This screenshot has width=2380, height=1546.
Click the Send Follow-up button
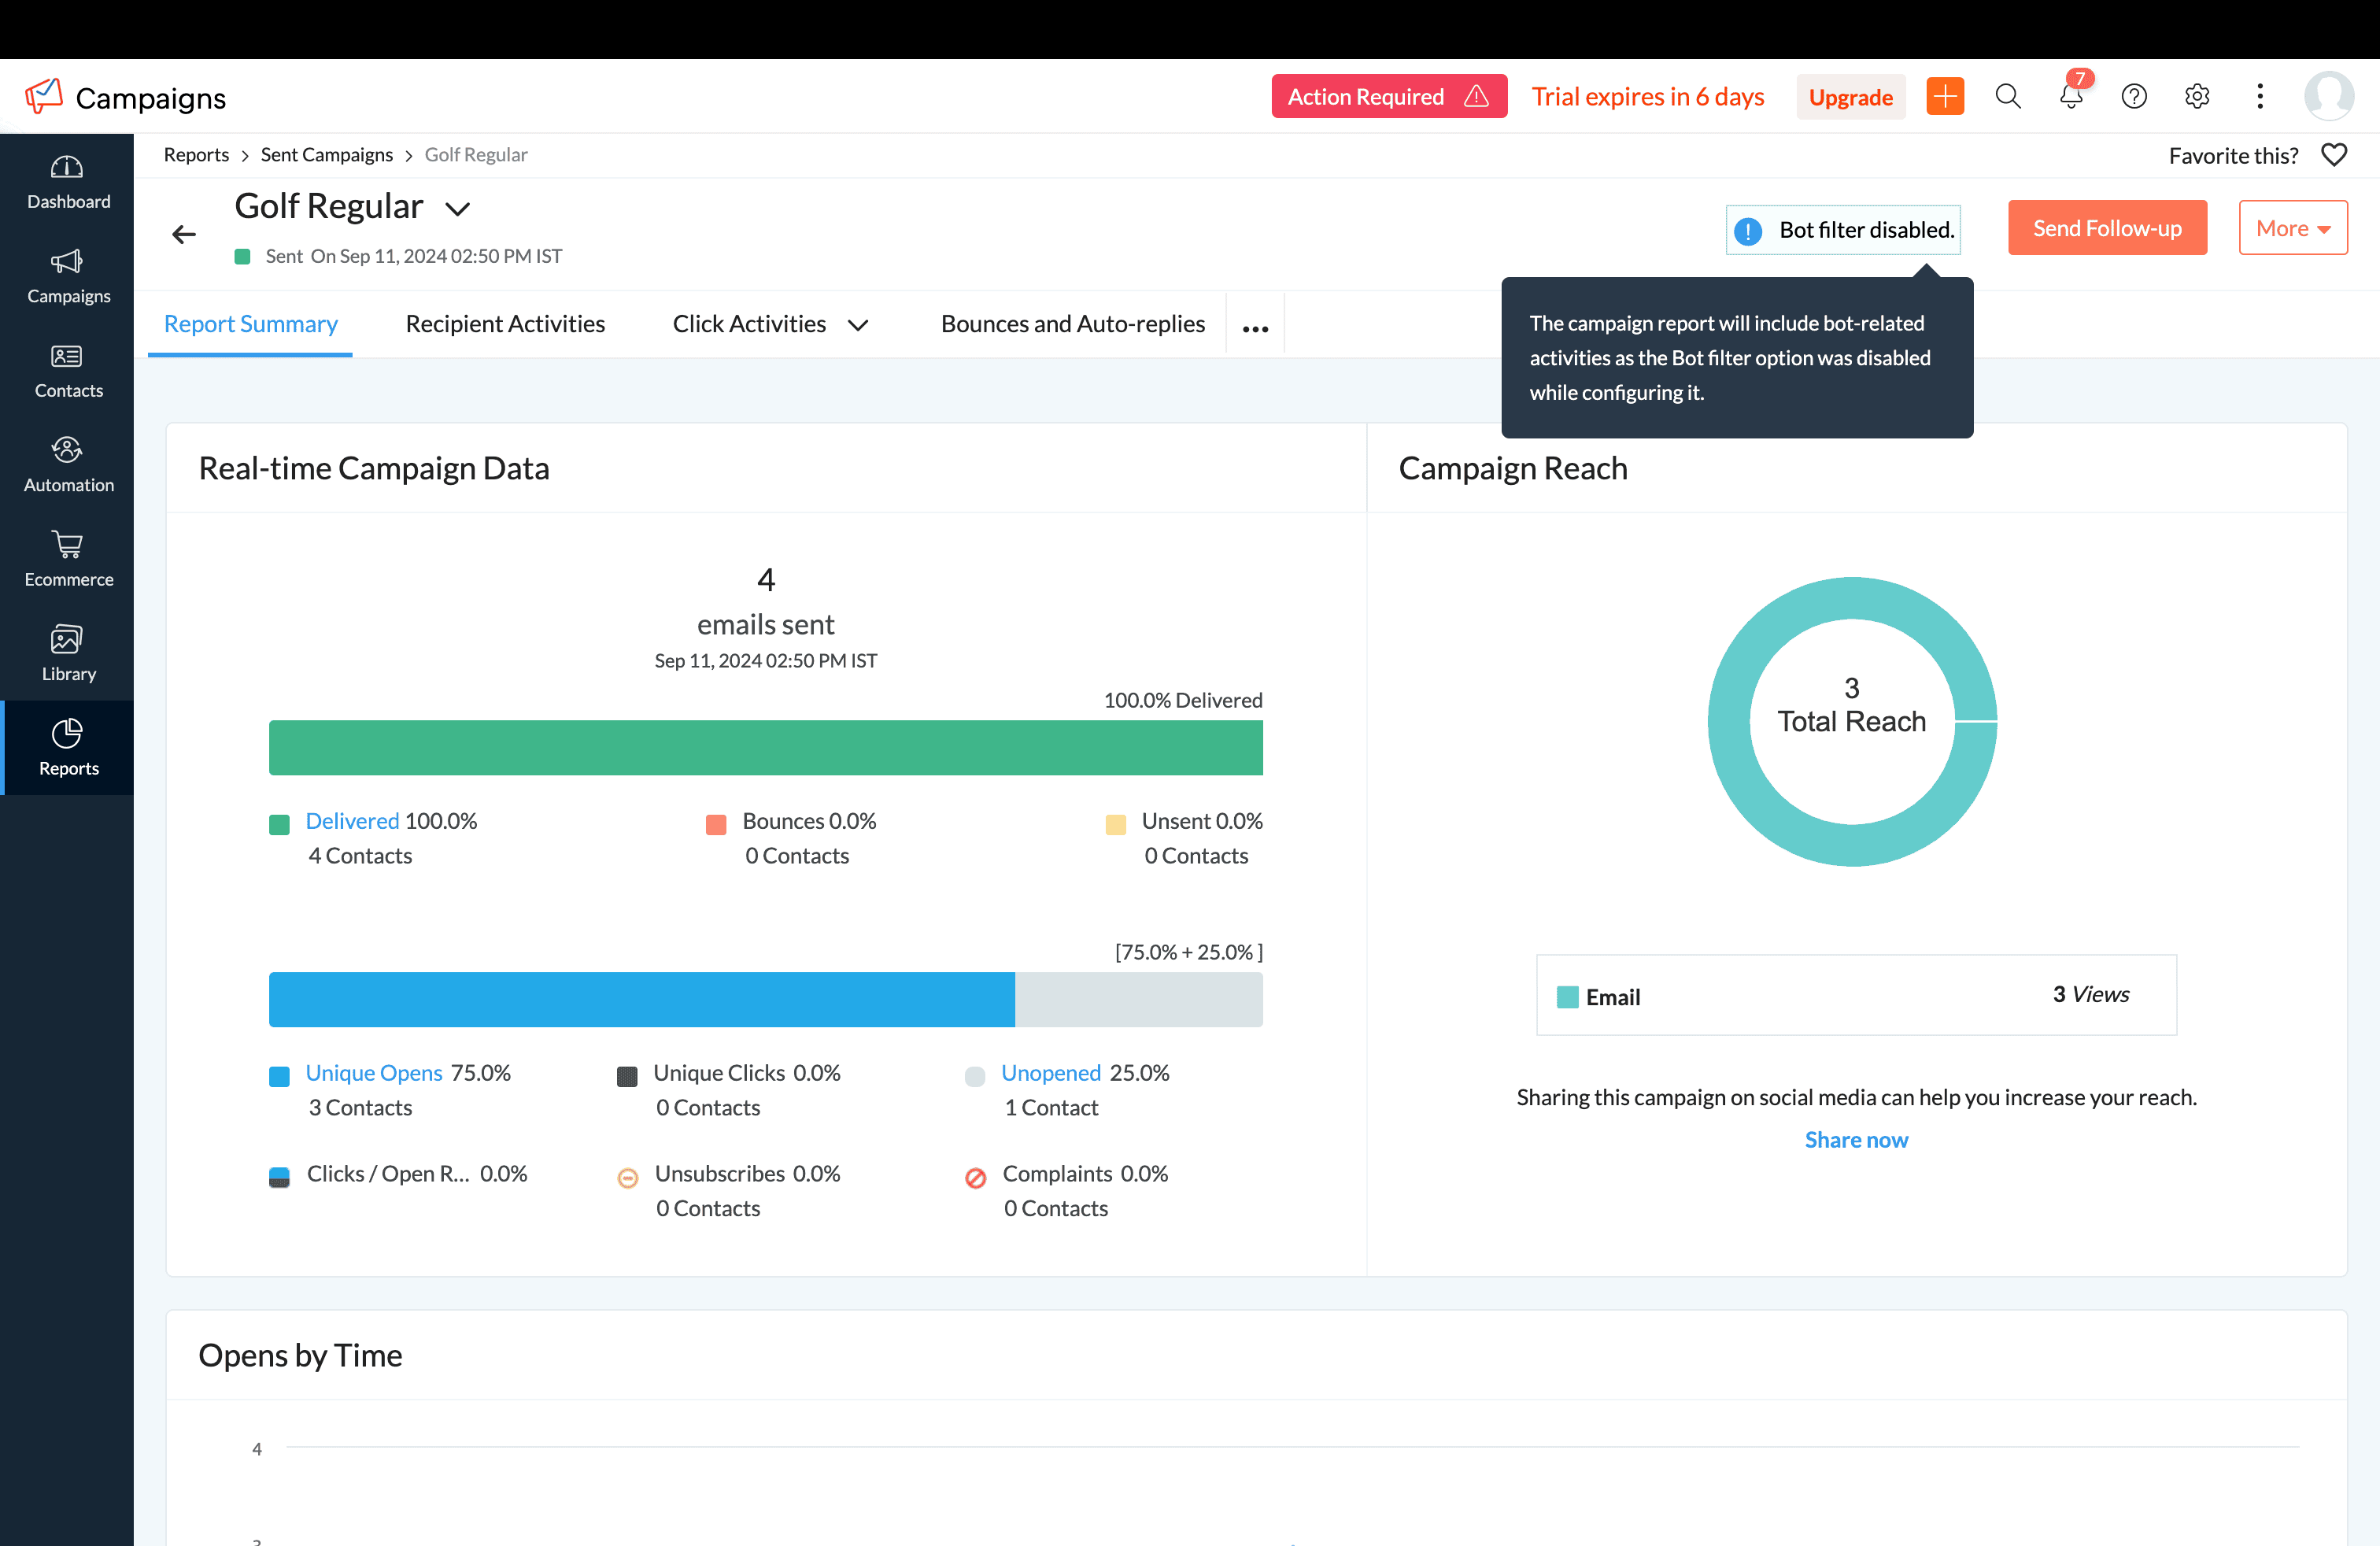(x=2107, y=228)
